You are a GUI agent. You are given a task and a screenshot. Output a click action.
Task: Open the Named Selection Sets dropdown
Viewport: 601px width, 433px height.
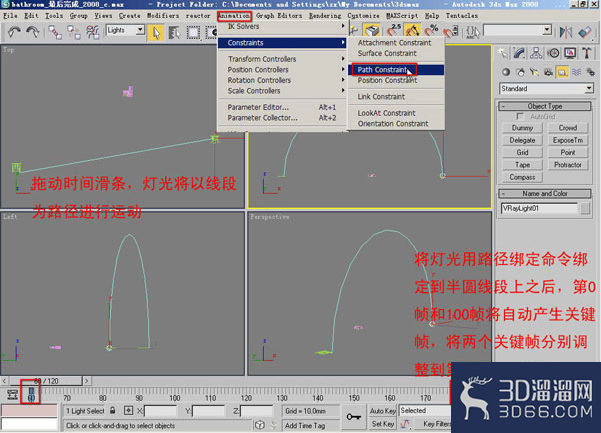[517, 30]
